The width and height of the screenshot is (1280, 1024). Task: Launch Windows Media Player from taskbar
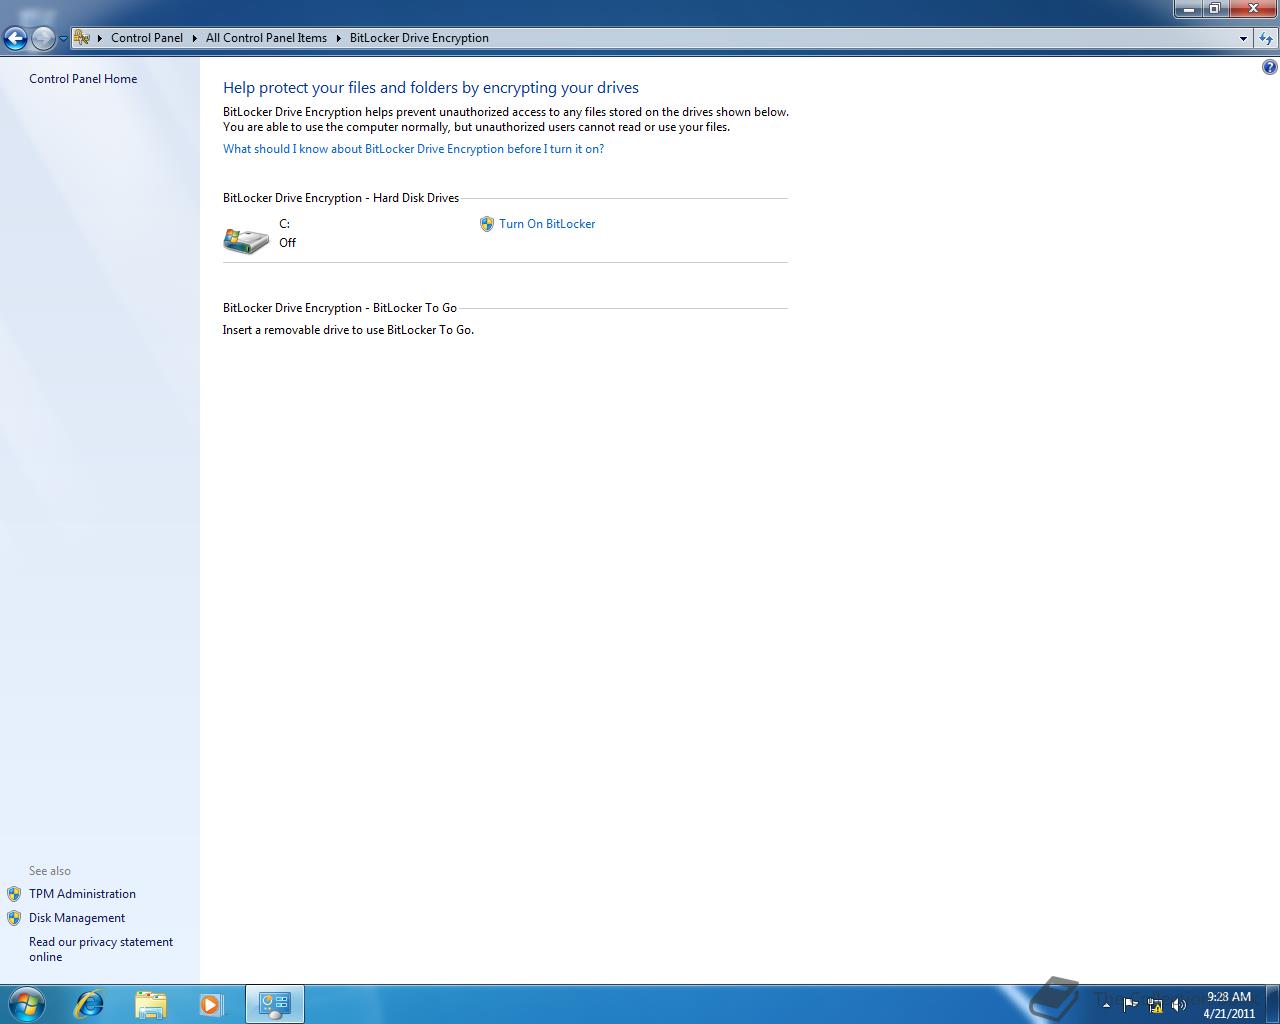211,1004
